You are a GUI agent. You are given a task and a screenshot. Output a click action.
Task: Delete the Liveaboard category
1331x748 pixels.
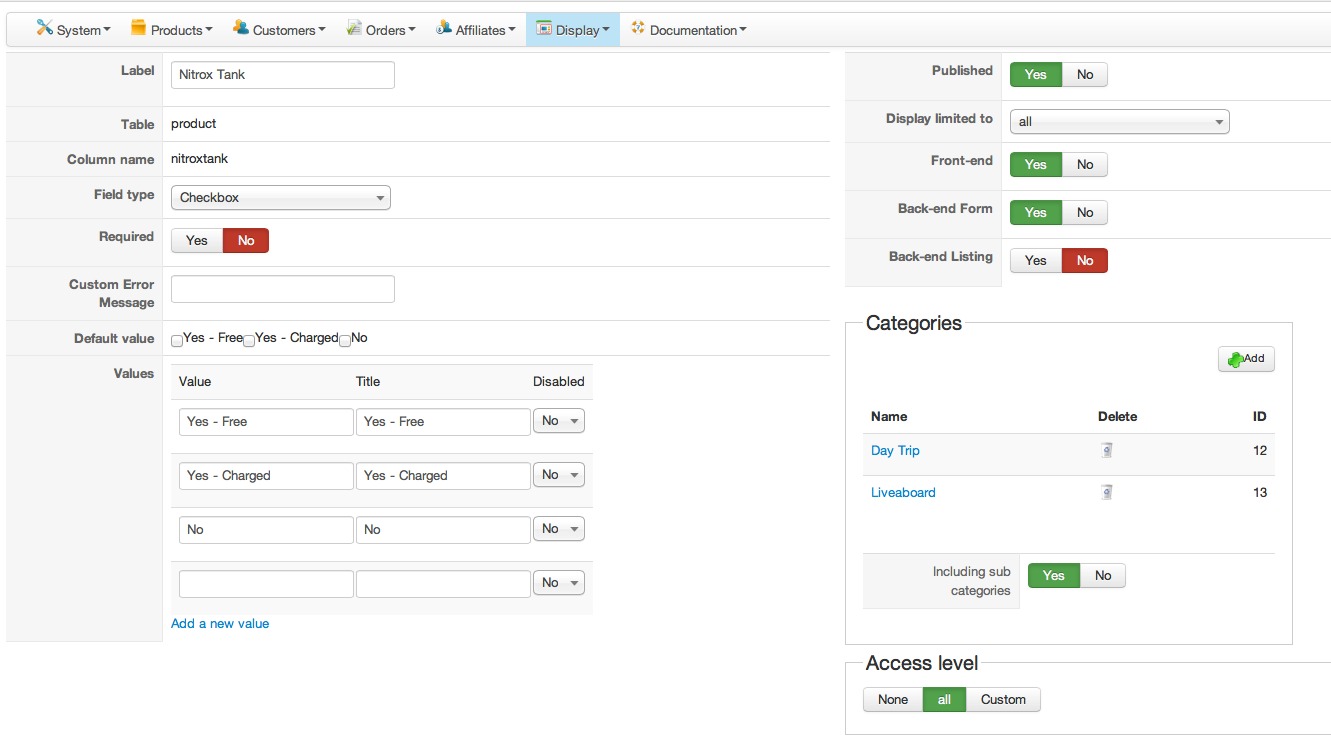coord(1107,493)
